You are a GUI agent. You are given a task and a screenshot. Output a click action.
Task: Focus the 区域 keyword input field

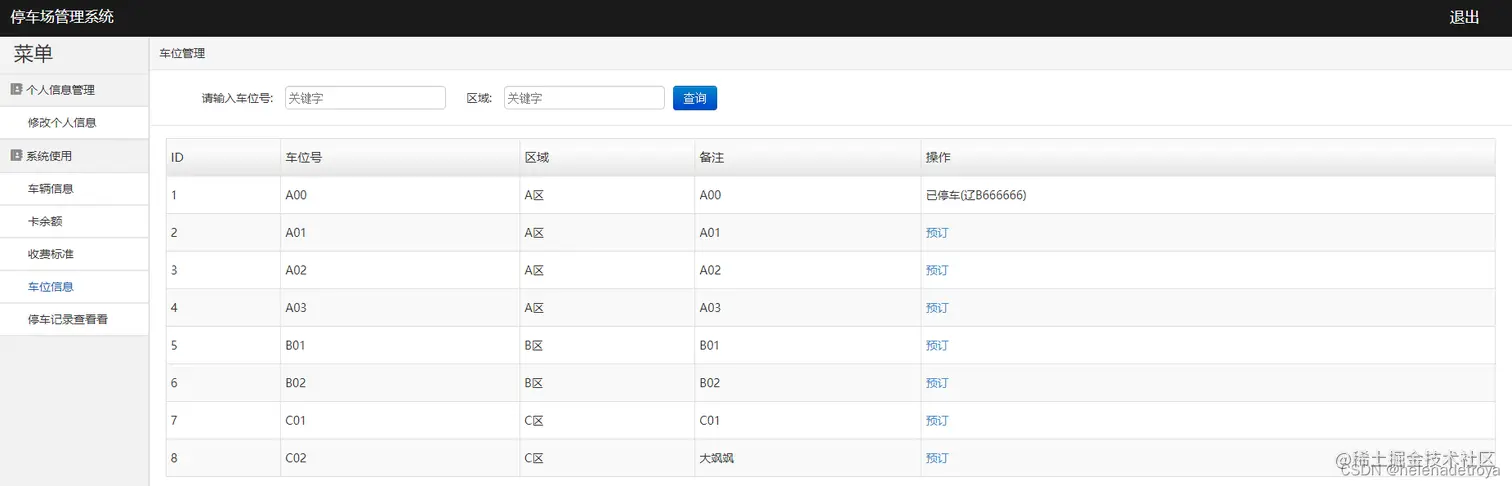click(x=584, y=98)
